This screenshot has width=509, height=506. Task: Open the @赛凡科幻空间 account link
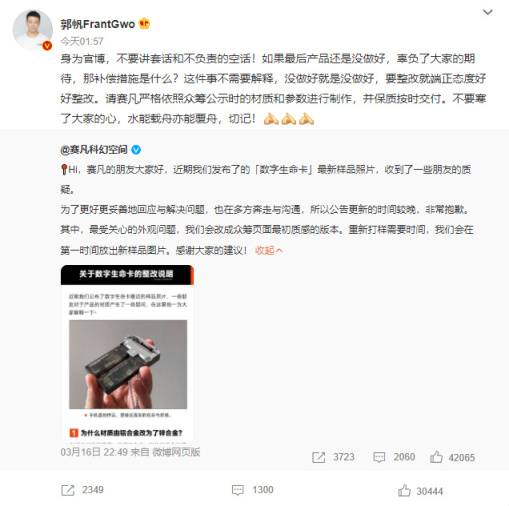pos(94,150)
